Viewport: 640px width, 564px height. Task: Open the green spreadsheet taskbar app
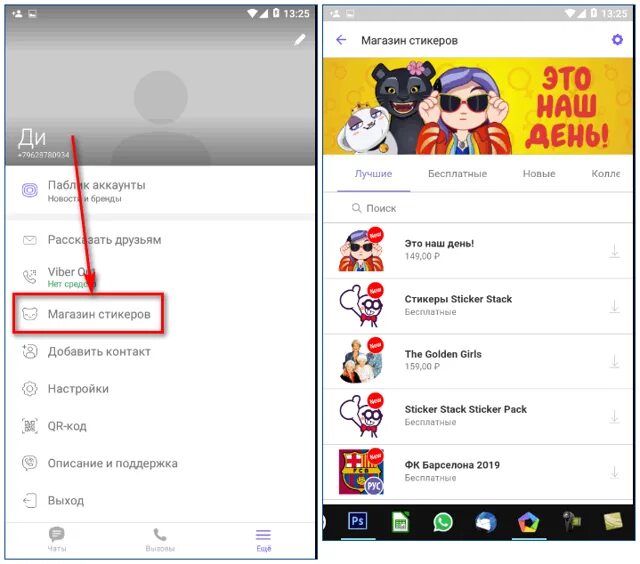(x=400, y=522)
